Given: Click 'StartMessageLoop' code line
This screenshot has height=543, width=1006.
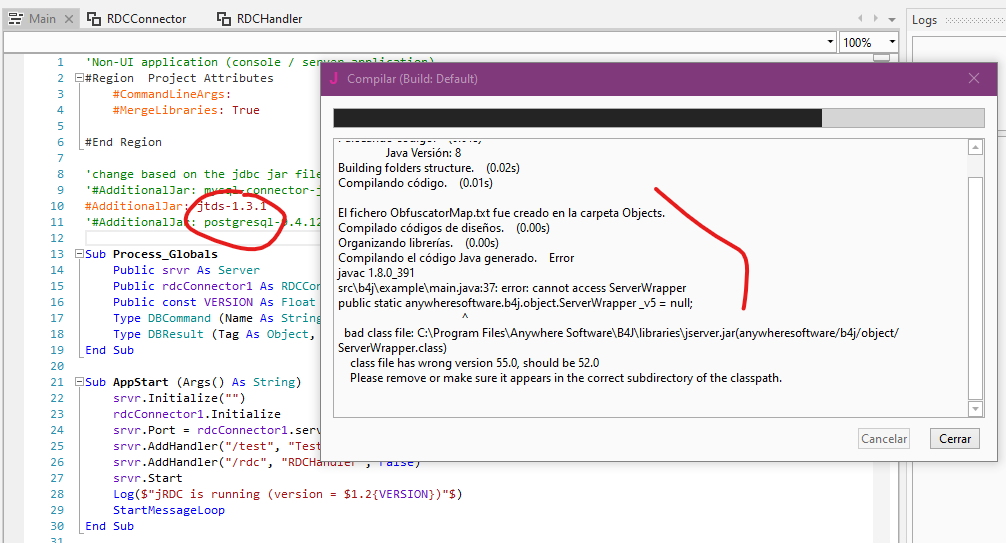Looking at the screenshot, I should 169,510.
